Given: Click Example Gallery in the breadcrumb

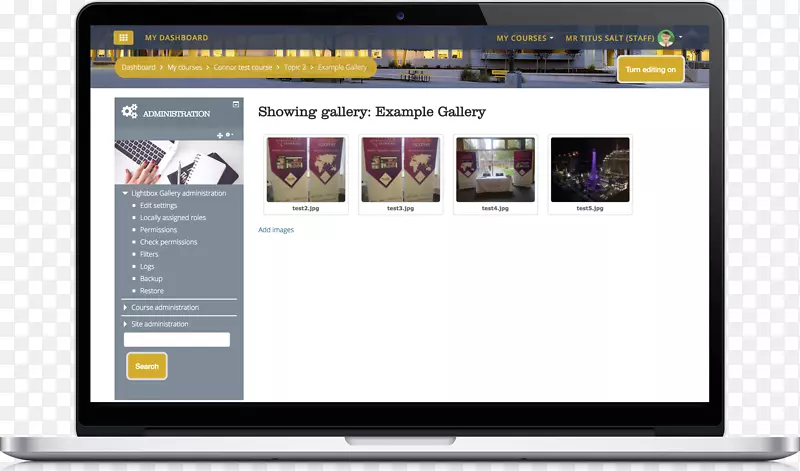Looking at the screenshot, I should point(342,67).
